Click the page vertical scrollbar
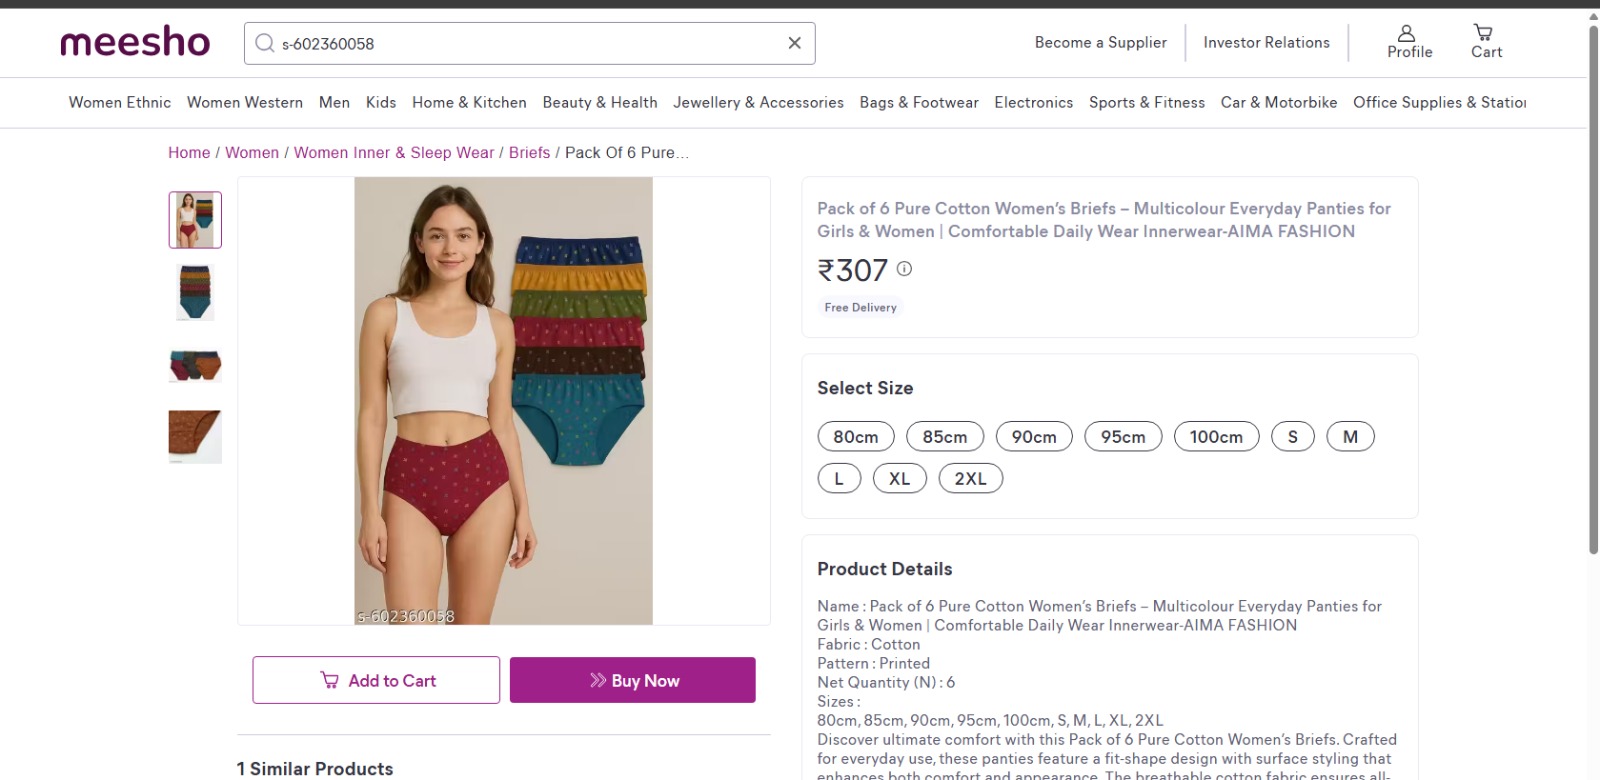This screenshot has height=780, width=1600. tap(1593, 290)
